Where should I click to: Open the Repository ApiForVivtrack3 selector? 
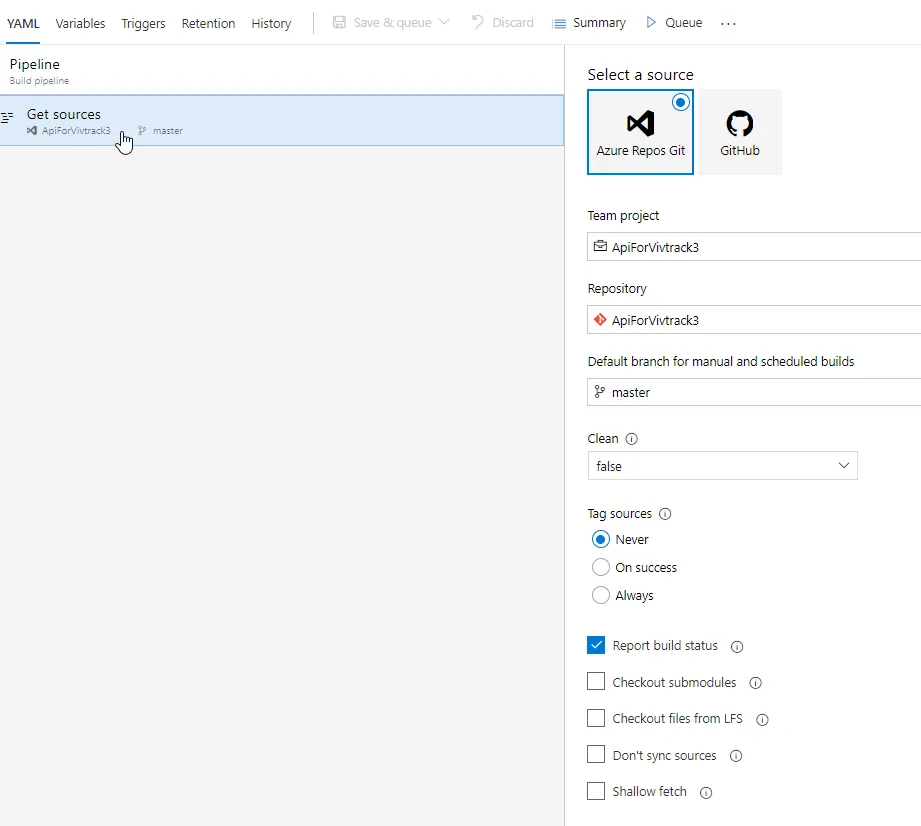coord(754,320)
